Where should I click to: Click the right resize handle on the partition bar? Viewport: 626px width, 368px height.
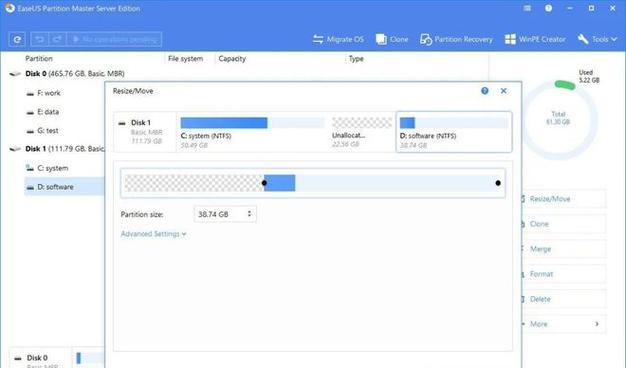pos(498,183)
